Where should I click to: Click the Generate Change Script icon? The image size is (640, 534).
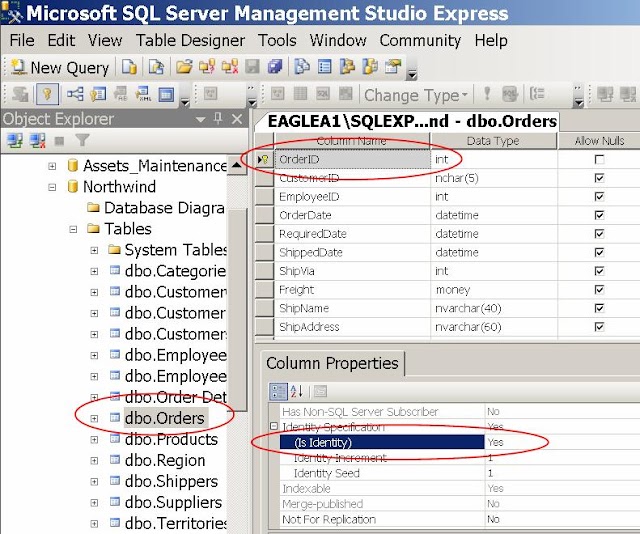click(20, 94)
